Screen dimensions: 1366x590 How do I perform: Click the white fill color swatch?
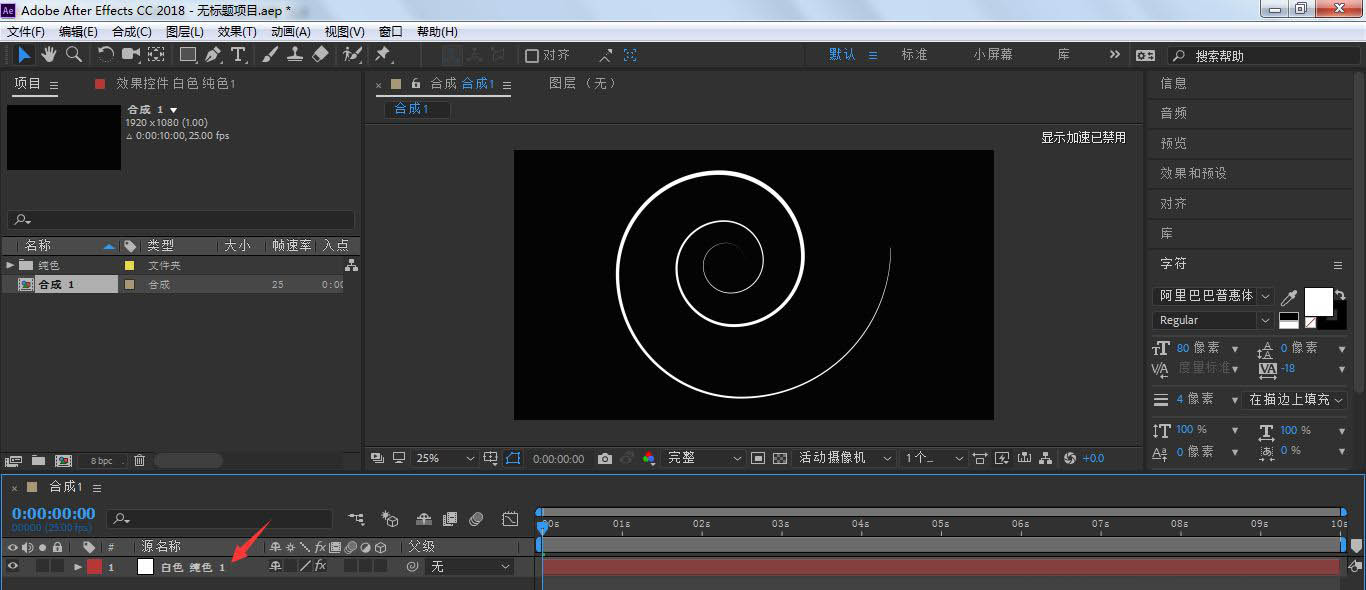1317,301
